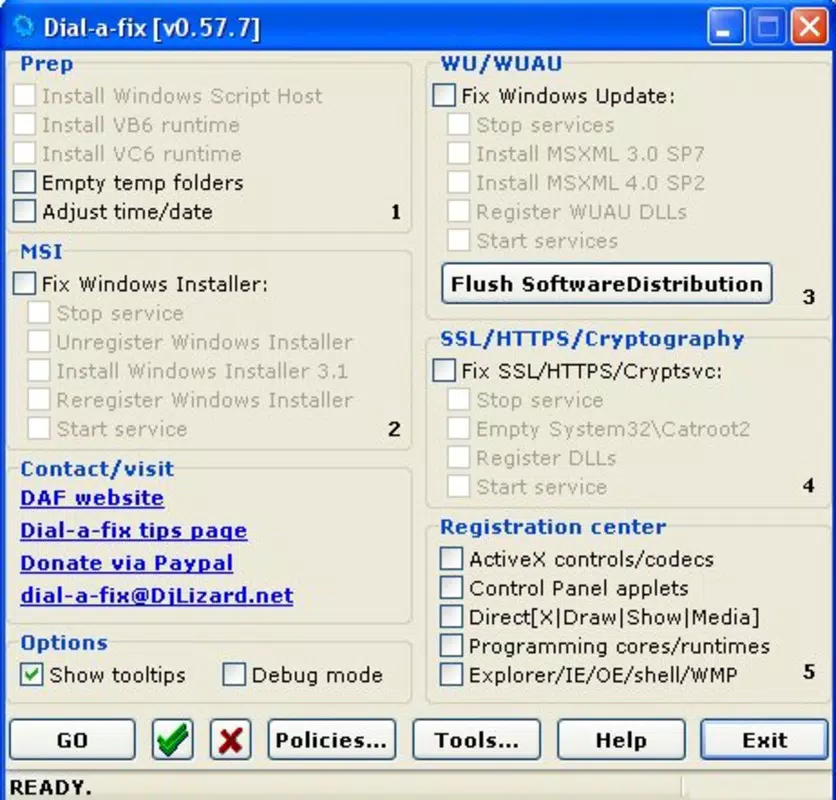This screenshot has height=800, width=836.
Task: Click the Help button
Action: tap(621, 739)
